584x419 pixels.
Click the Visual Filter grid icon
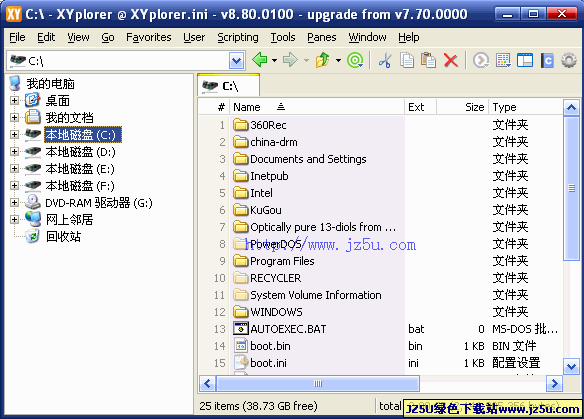pyautogui.click(x=503, y=60)
